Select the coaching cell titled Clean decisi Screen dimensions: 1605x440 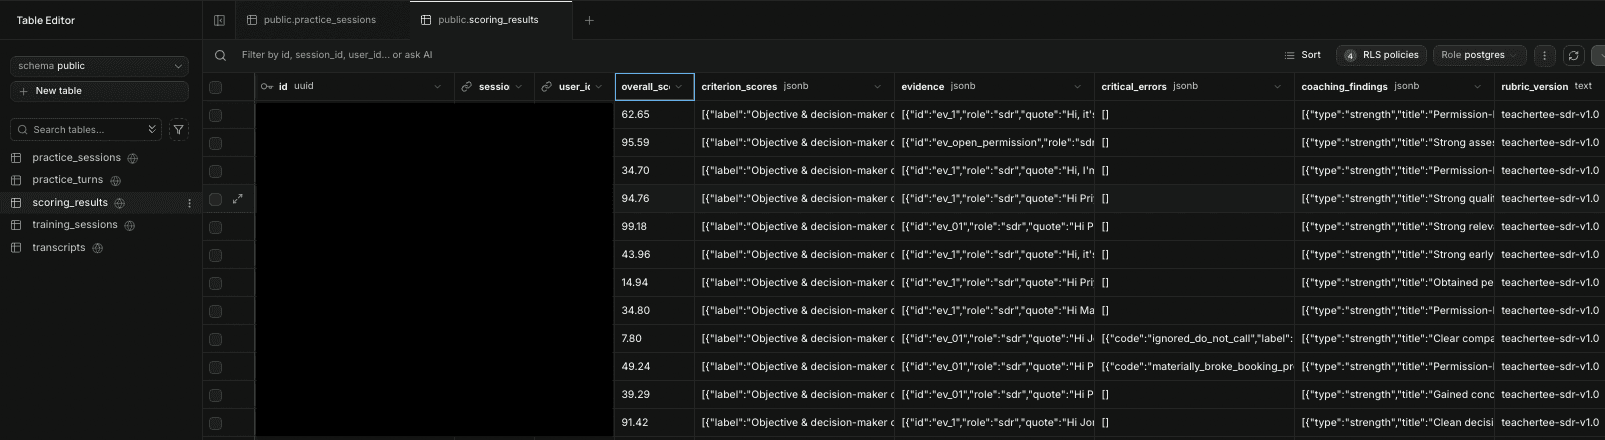click(x=1394, y=423)
